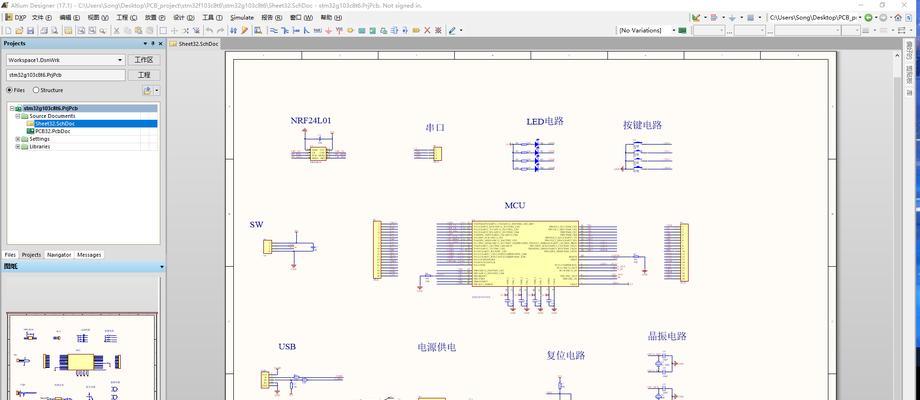
Task: Click the move selection crosshair icon
Action: point(174,30)
